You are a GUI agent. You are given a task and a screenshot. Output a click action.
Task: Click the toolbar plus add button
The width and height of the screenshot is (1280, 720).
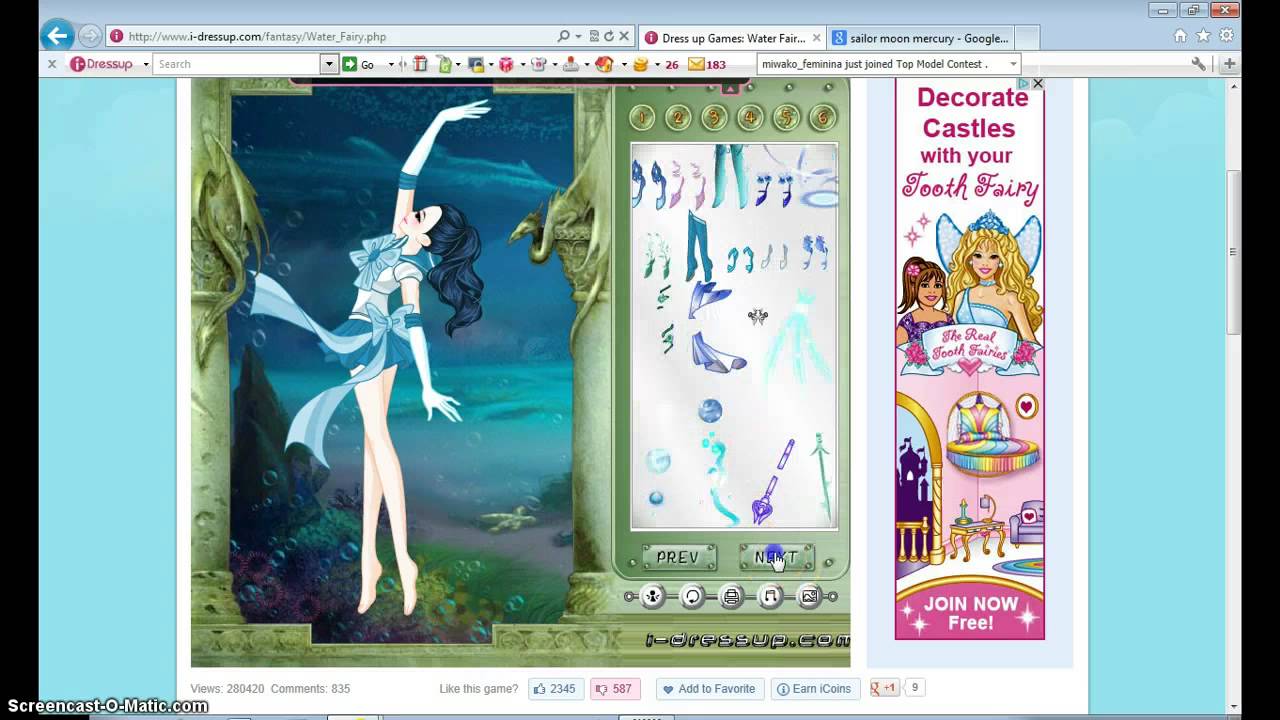[x=1229, y=64]
